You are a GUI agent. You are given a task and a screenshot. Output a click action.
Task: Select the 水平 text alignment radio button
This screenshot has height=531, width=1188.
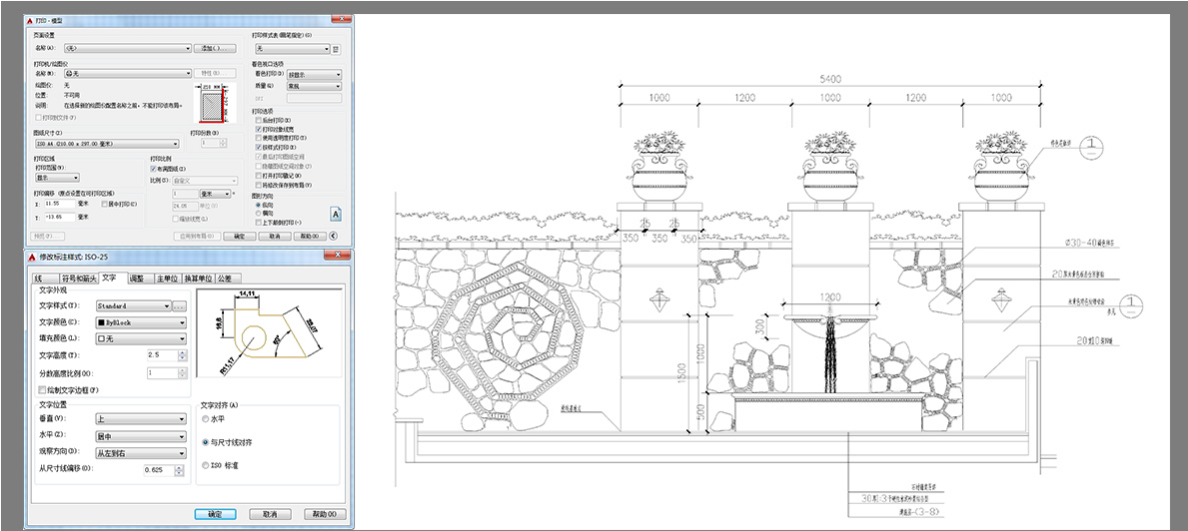pos(205,419)
